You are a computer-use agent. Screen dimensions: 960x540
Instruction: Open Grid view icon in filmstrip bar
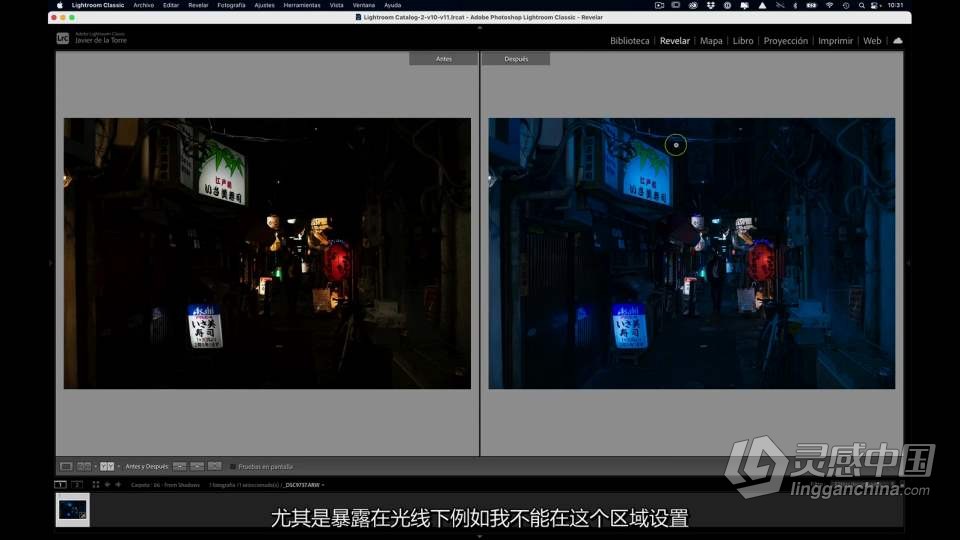(96, 484)
